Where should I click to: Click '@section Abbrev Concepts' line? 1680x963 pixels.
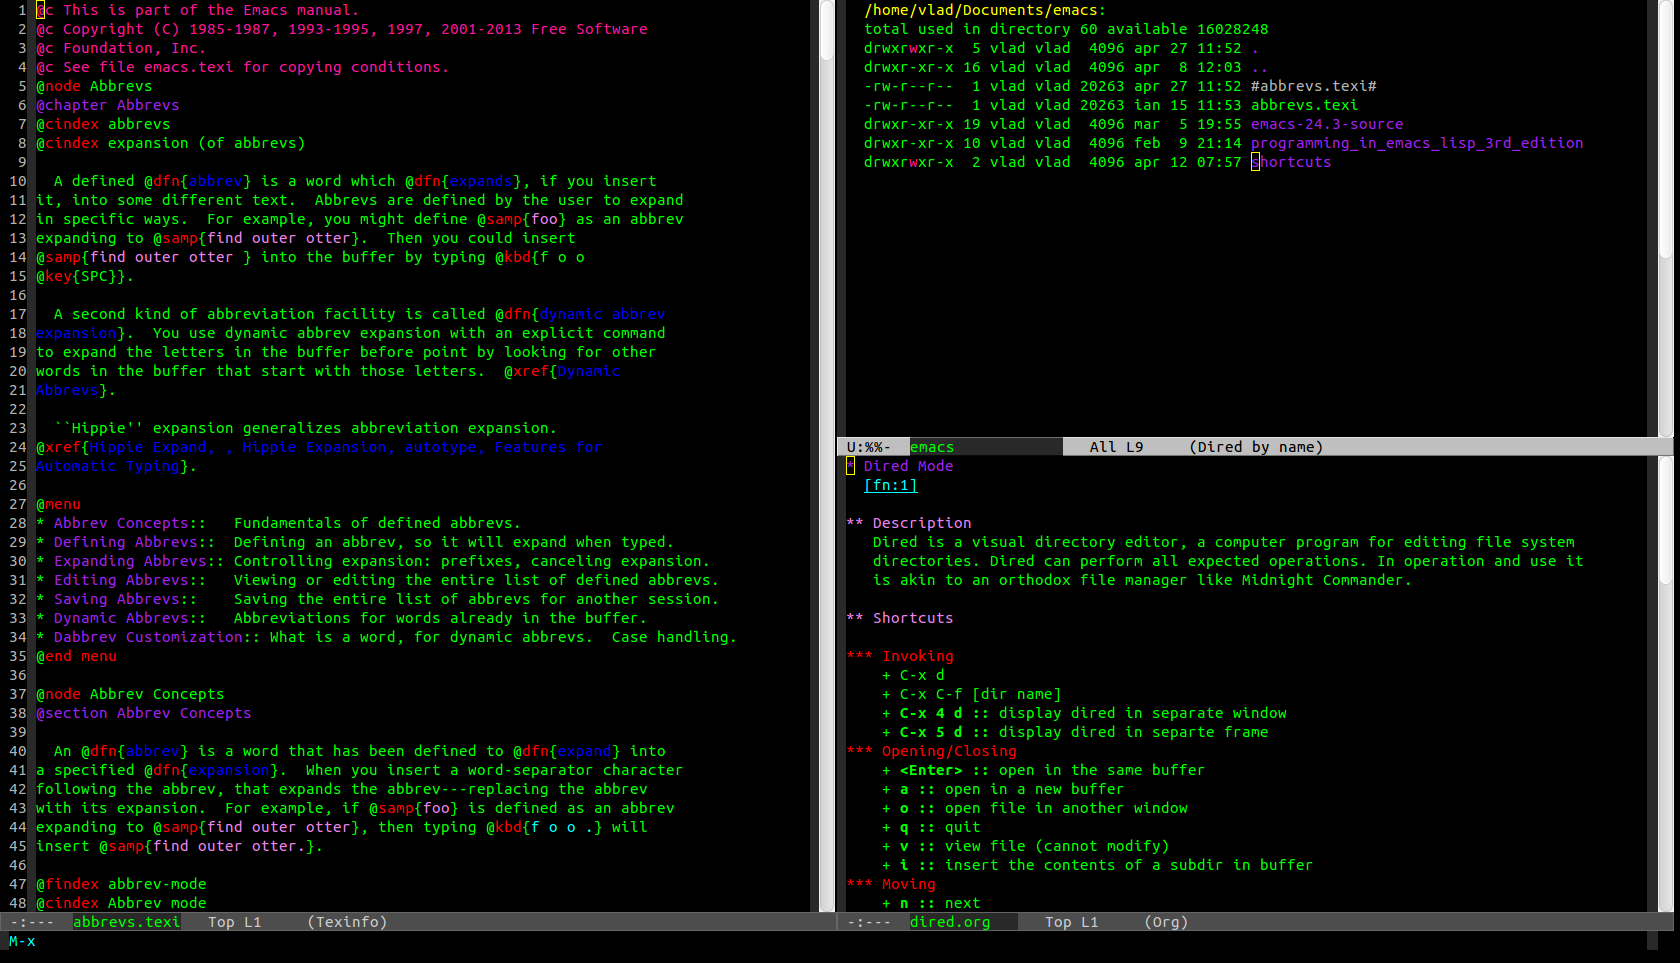pos(143,713)
